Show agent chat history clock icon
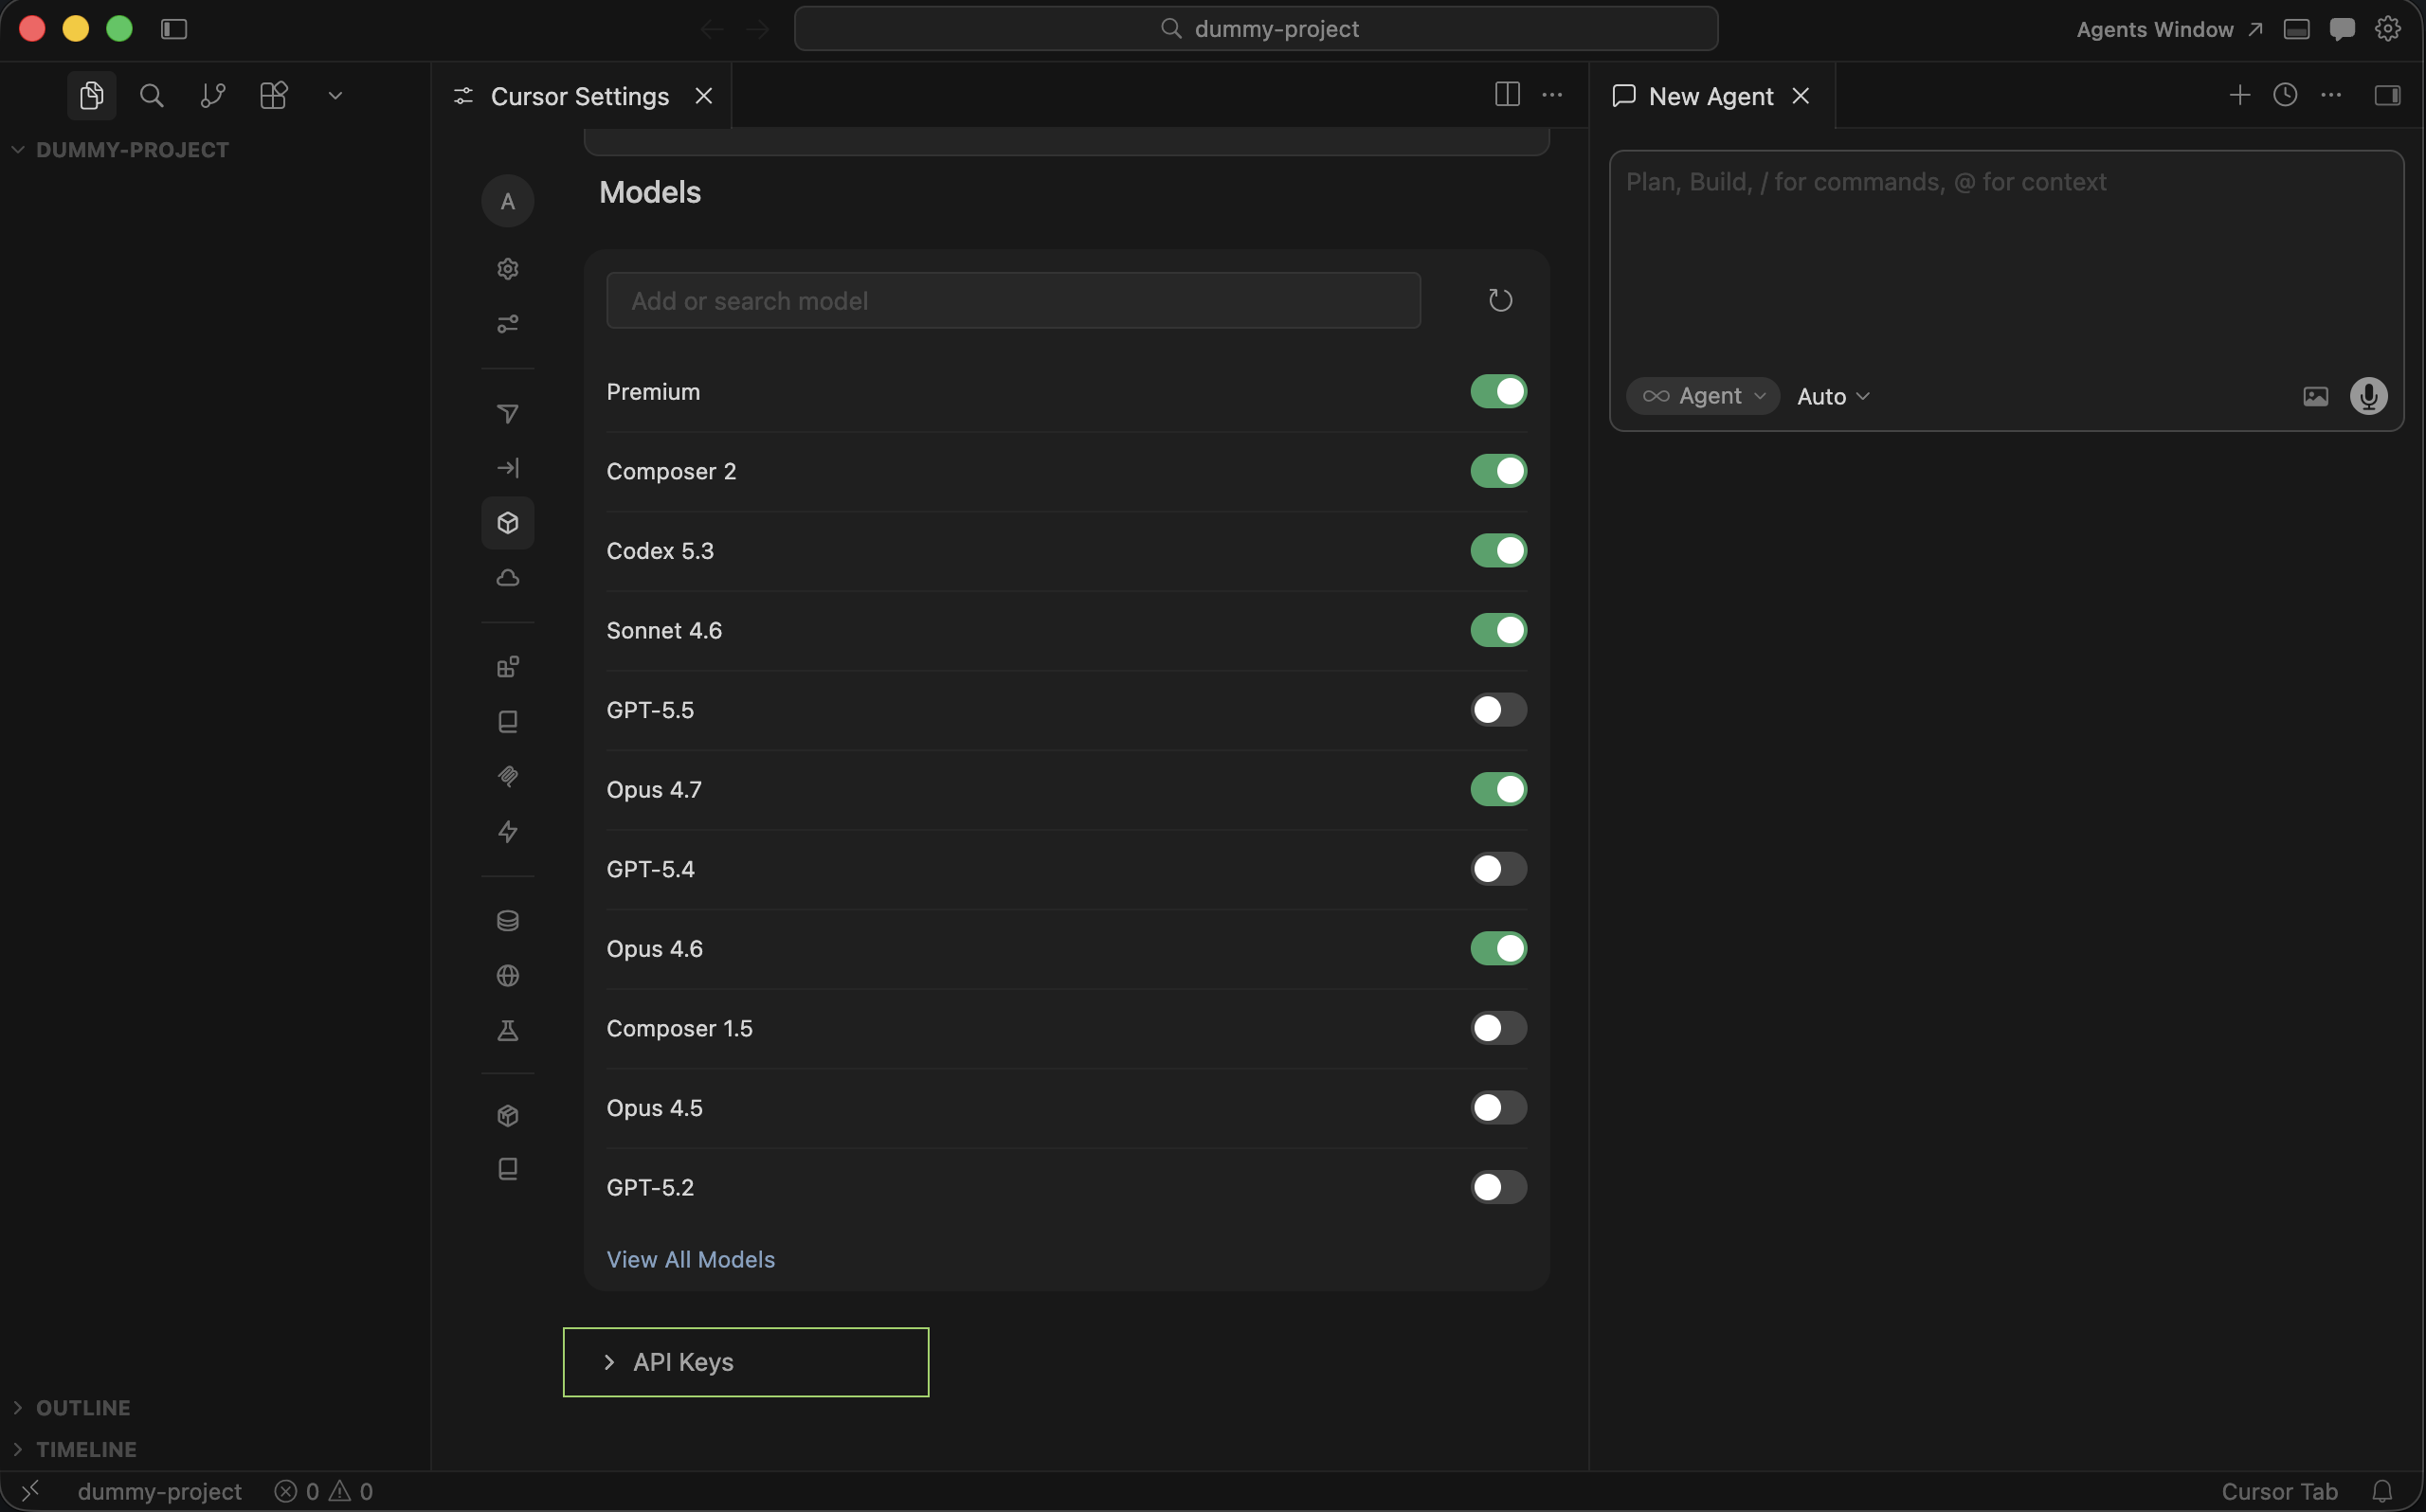2426x1512 pixels. pos(2285,95)
